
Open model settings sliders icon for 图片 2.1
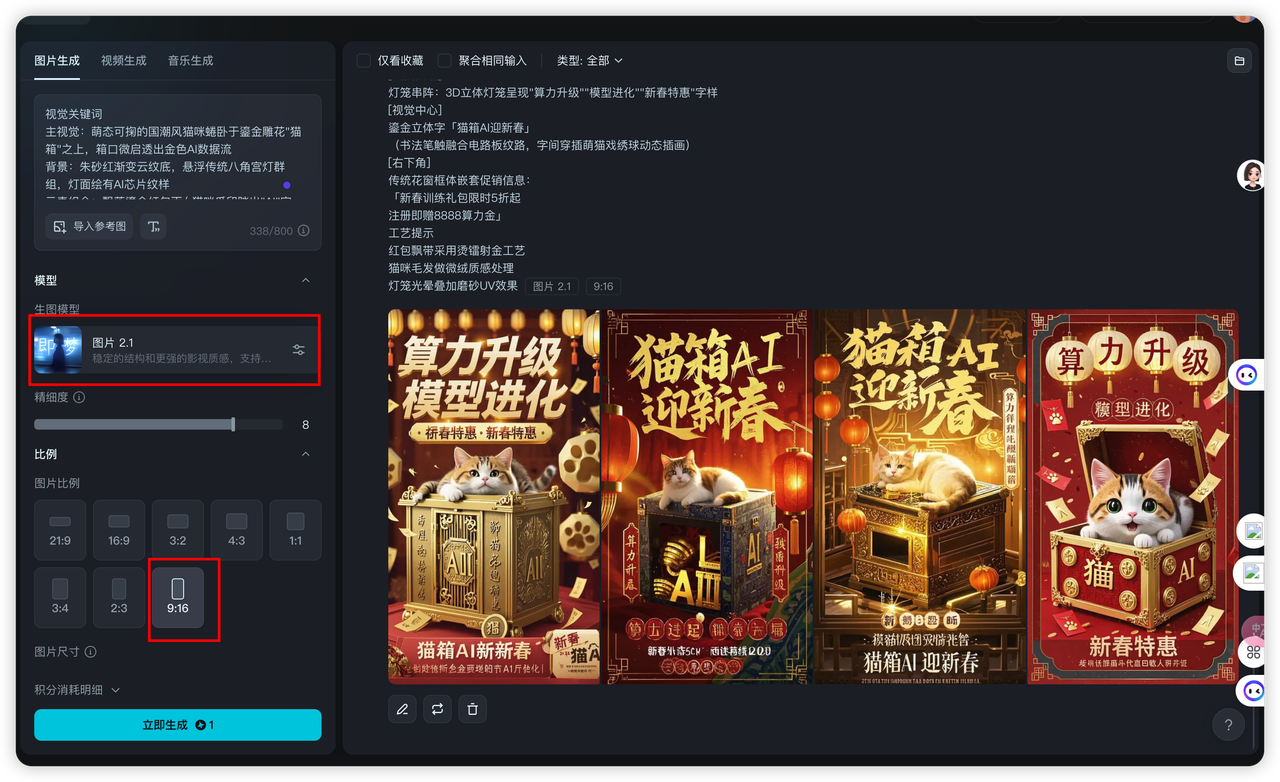coord(299,350)
